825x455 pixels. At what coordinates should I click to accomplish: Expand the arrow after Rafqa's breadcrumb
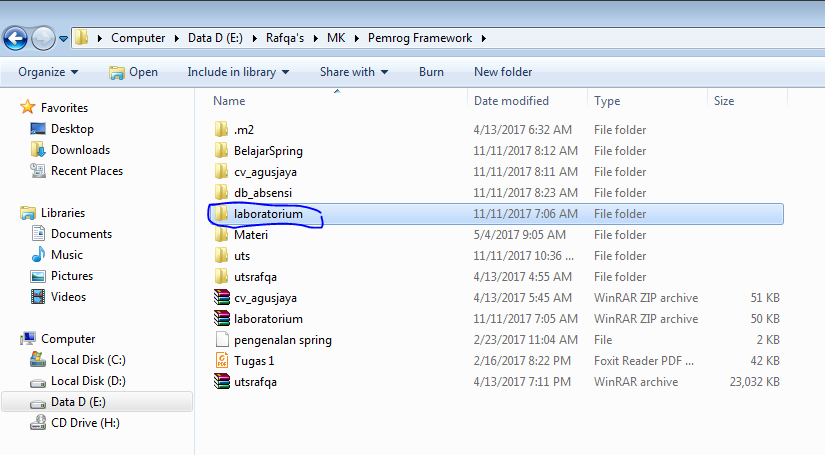[x=316, y=38]
